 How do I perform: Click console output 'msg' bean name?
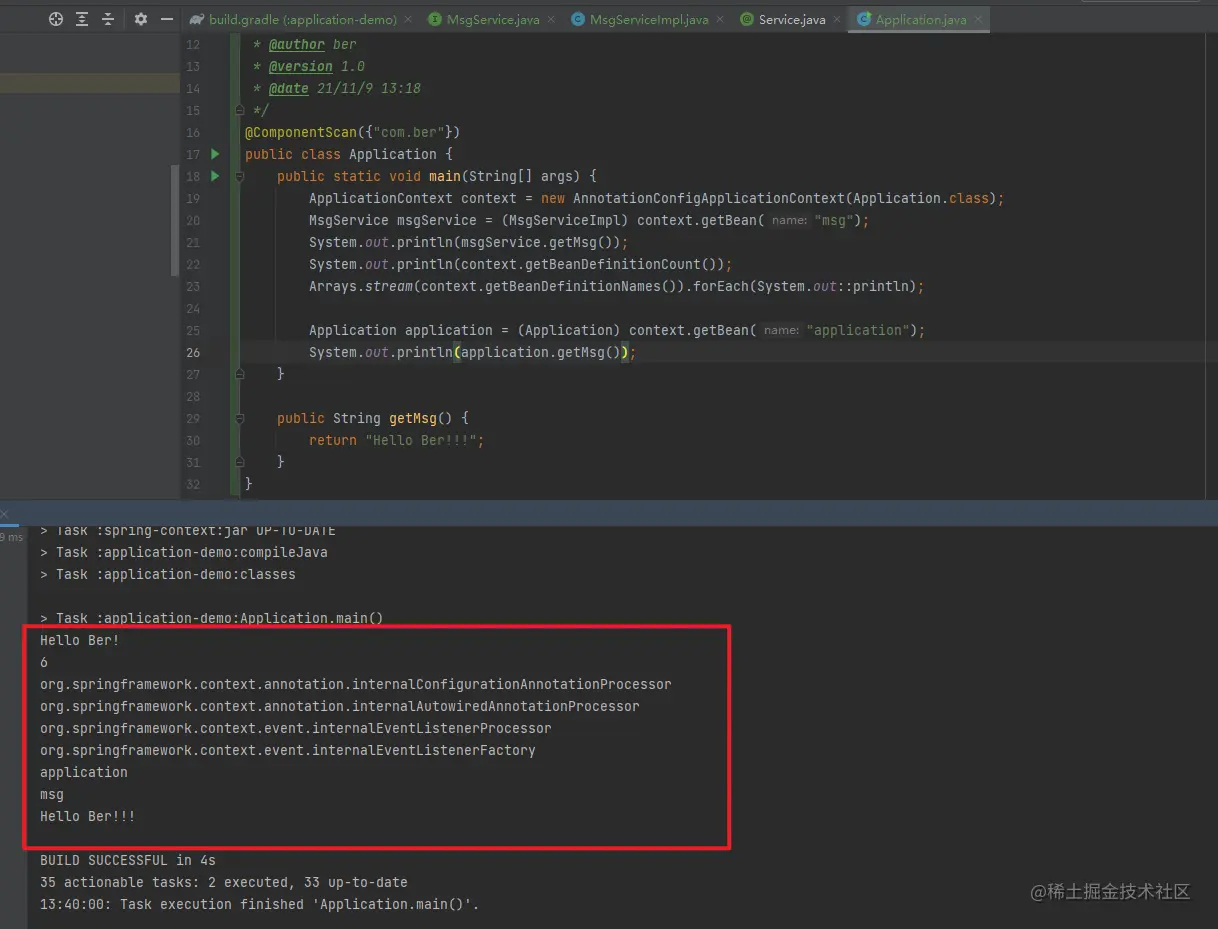pyautogui.click(x=52, y=794)
